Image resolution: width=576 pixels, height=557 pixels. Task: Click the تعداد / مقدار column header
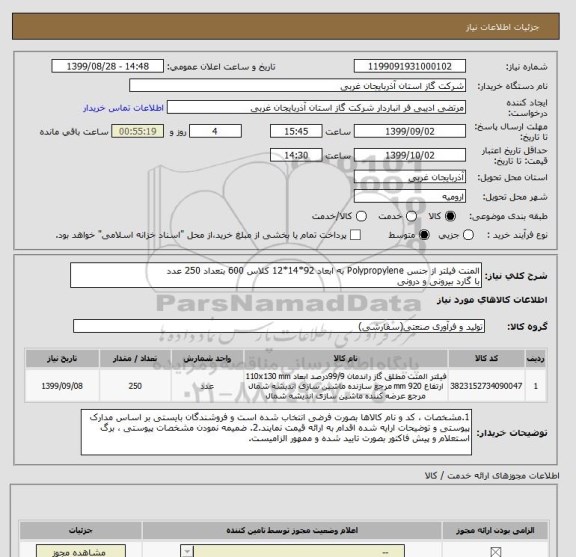tap(135, 359)
